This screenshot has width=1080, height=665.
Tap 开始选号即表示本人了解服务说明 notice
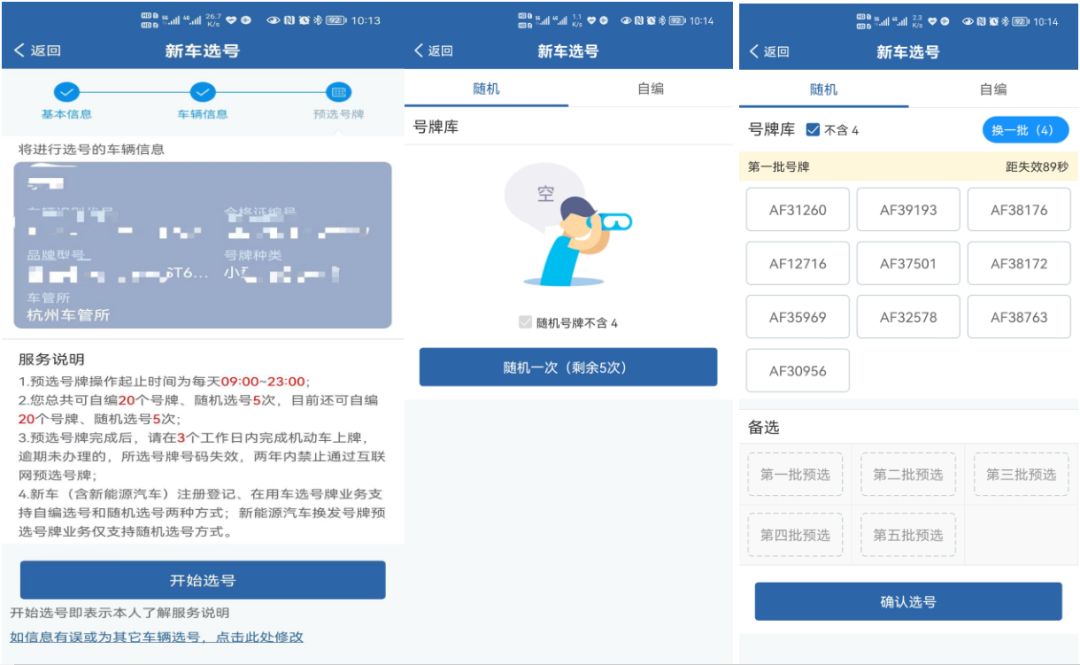120,613
